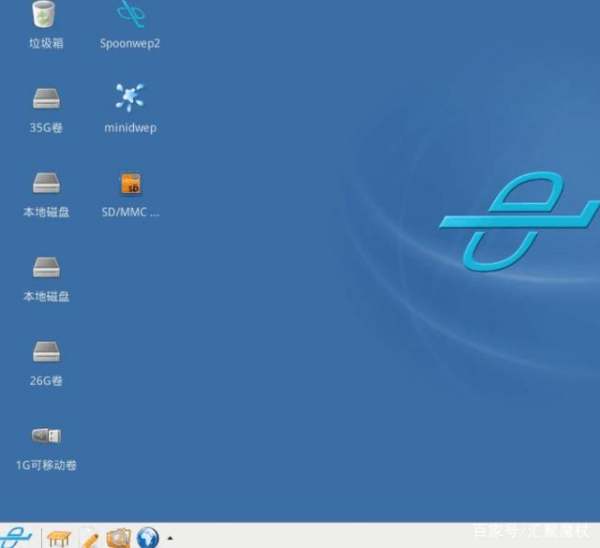Click the minidwep label text
The image size is (600, 548).
tap(130, 128)
